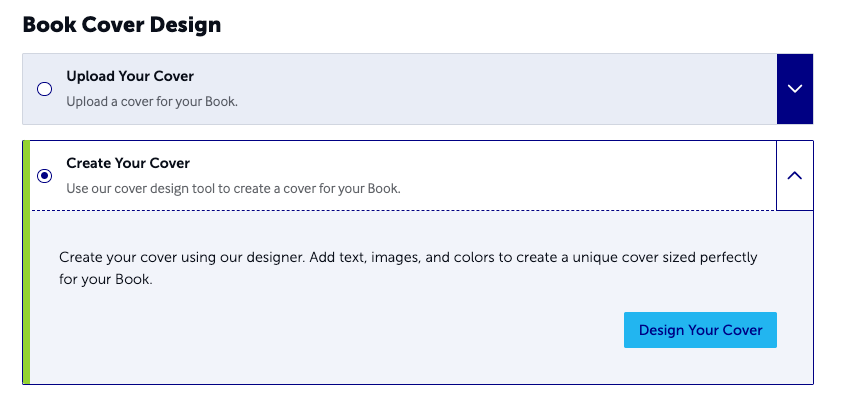Click the Design Your Cover button
Image resolution: width=841 pixels, height=413 pixels.
tap(700, 330)
